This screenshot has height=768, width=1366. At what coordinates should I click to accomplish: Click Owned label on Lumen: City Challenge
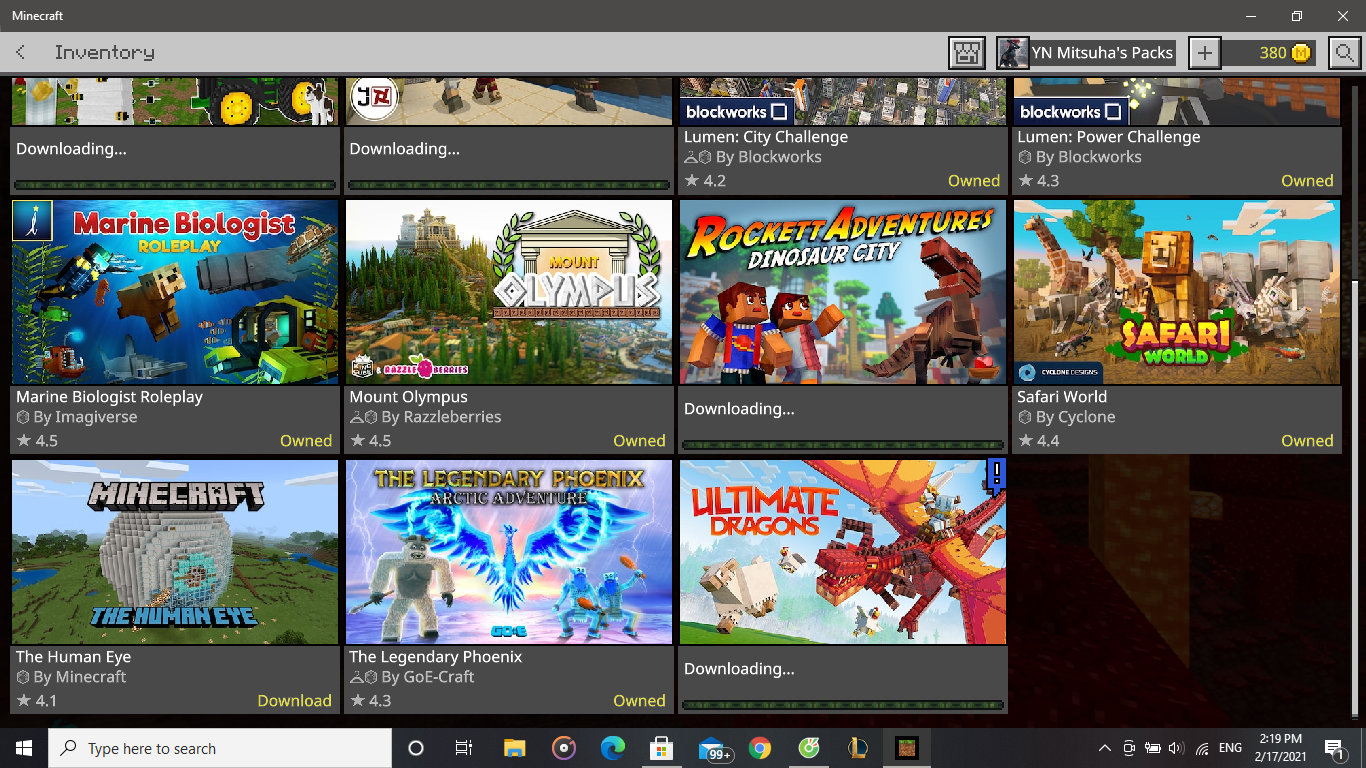[974, 181]
